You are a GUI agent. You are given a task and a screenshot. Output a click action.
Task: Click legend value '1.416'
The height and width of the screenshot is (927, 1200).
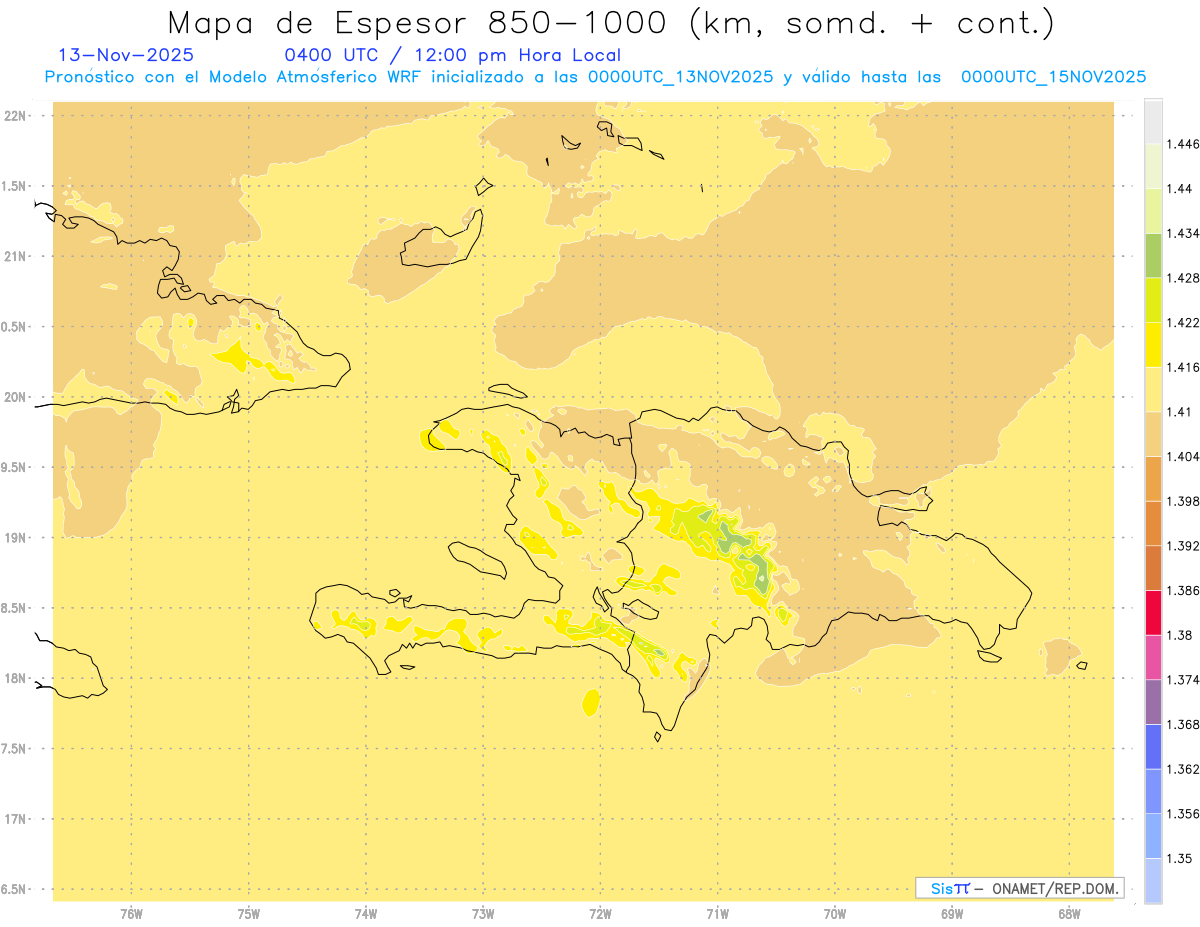[1183, 367]
